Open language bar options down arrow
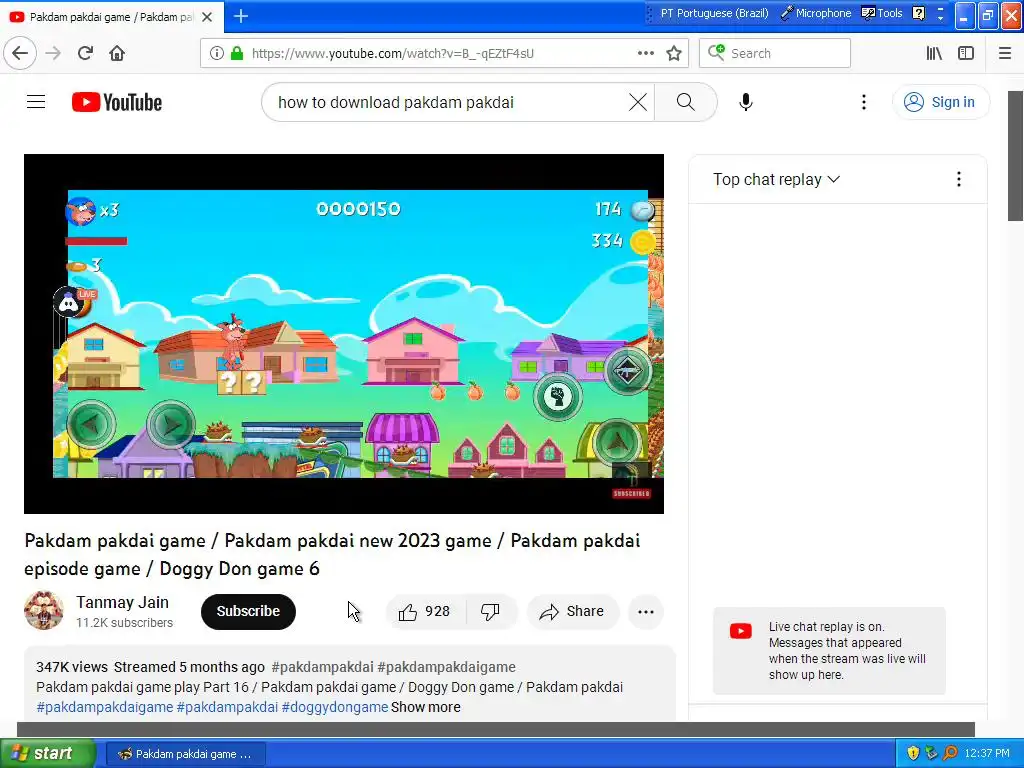 pos(940,18)
